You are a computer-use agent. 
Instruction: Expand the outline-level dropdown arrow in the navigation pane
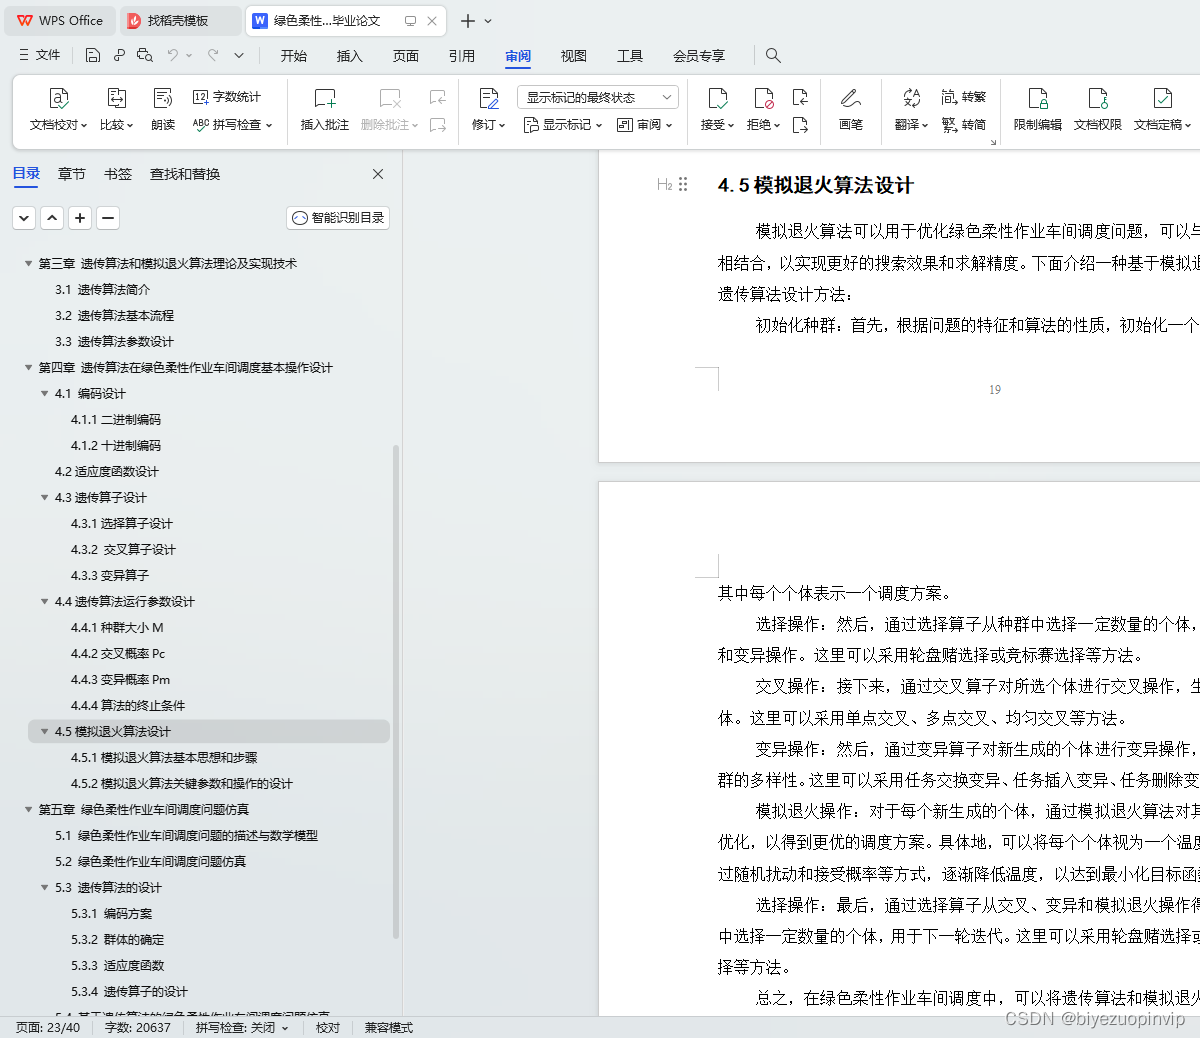tap(24, 217)
